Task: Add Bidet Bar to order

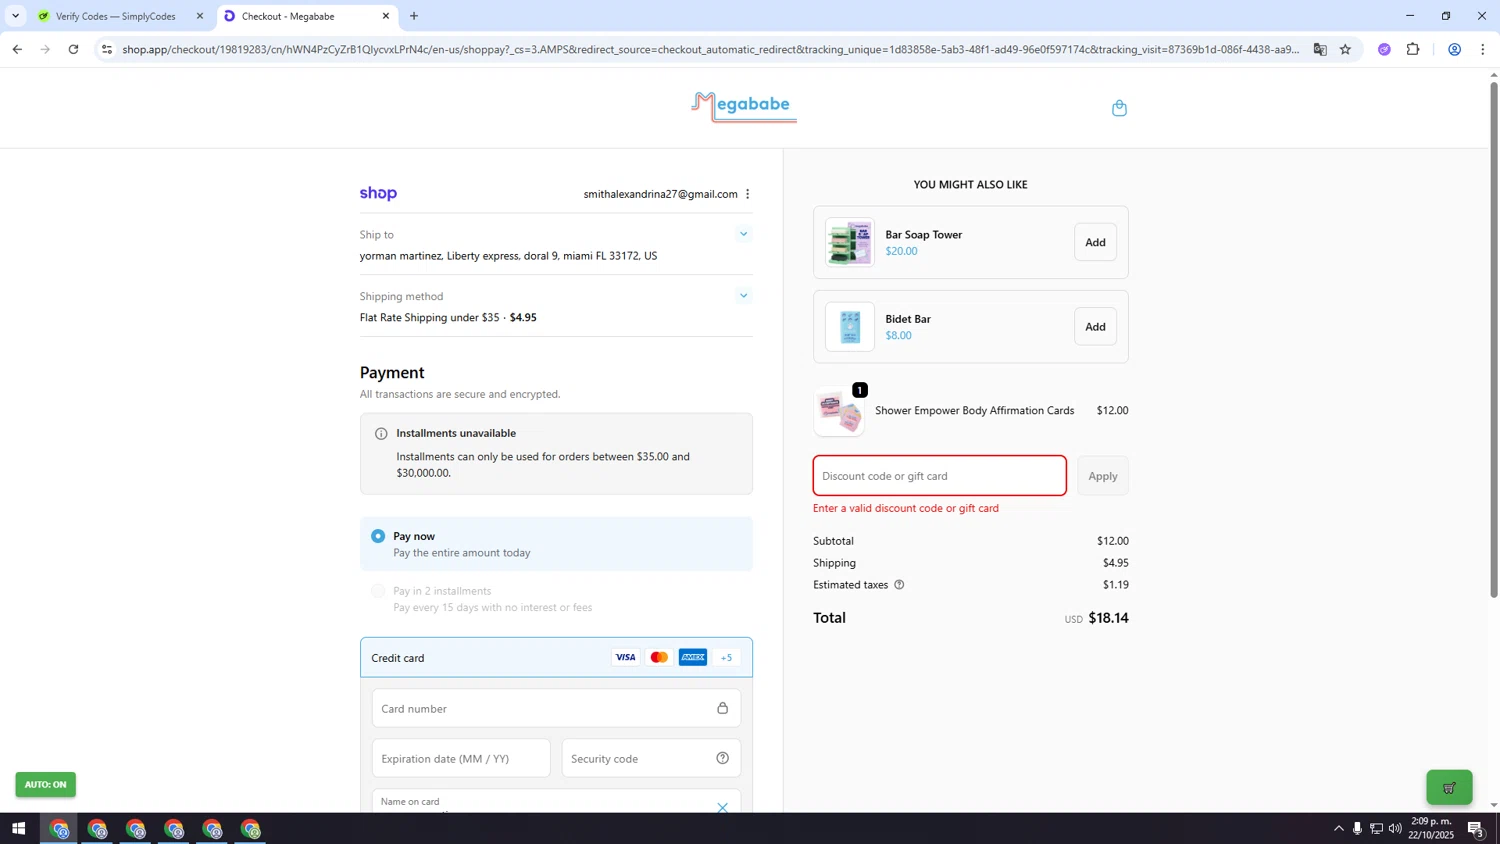Action: [1095, 327]
